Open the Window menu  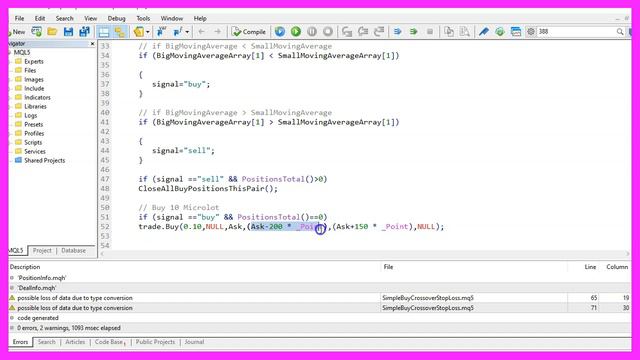click(171, 18)
